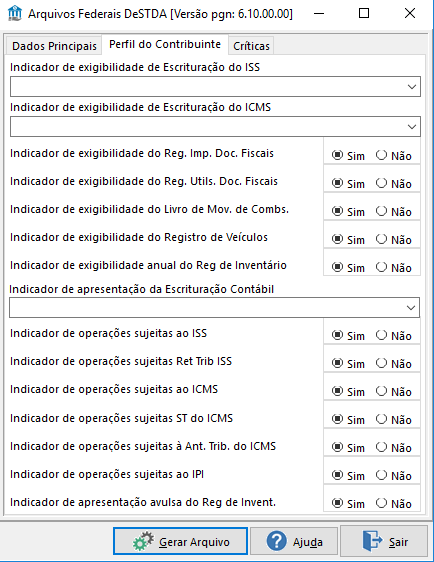Switch to the Dados Principais tab
Viewport: 434px width, 562px height.
[x=54, y=46]
